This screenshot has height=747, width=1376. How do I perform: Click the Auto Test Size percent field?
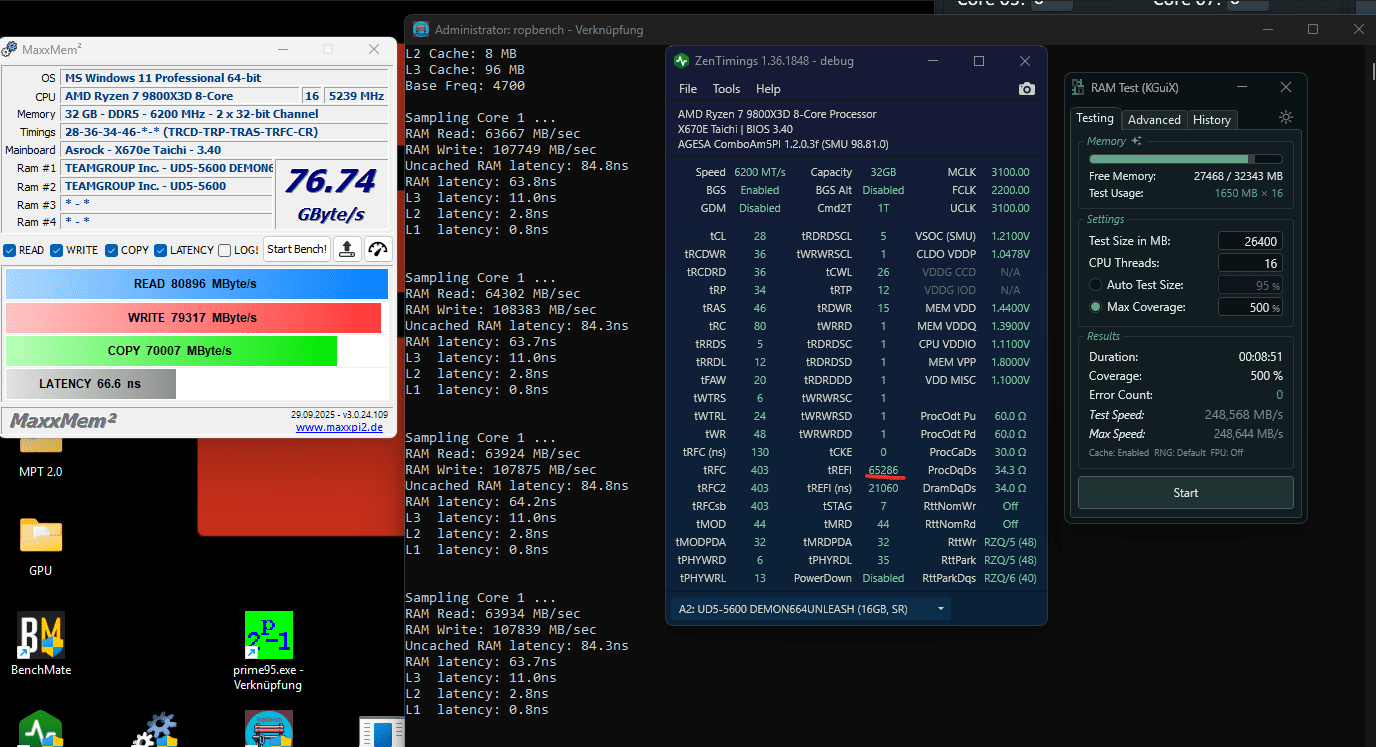pos(1250,285)
